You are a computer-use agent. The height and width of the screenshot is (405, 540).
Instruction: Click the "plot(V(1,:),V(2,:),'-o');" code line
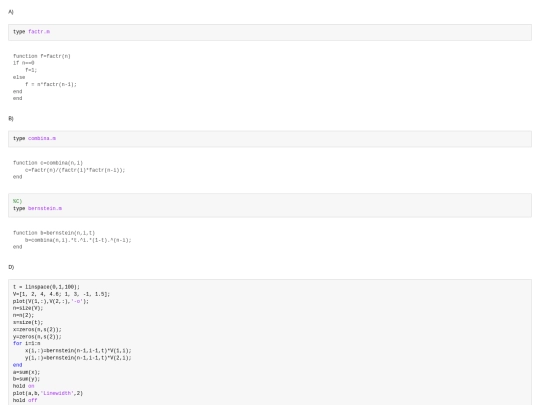pyautogui.click(x=51, y=301)
